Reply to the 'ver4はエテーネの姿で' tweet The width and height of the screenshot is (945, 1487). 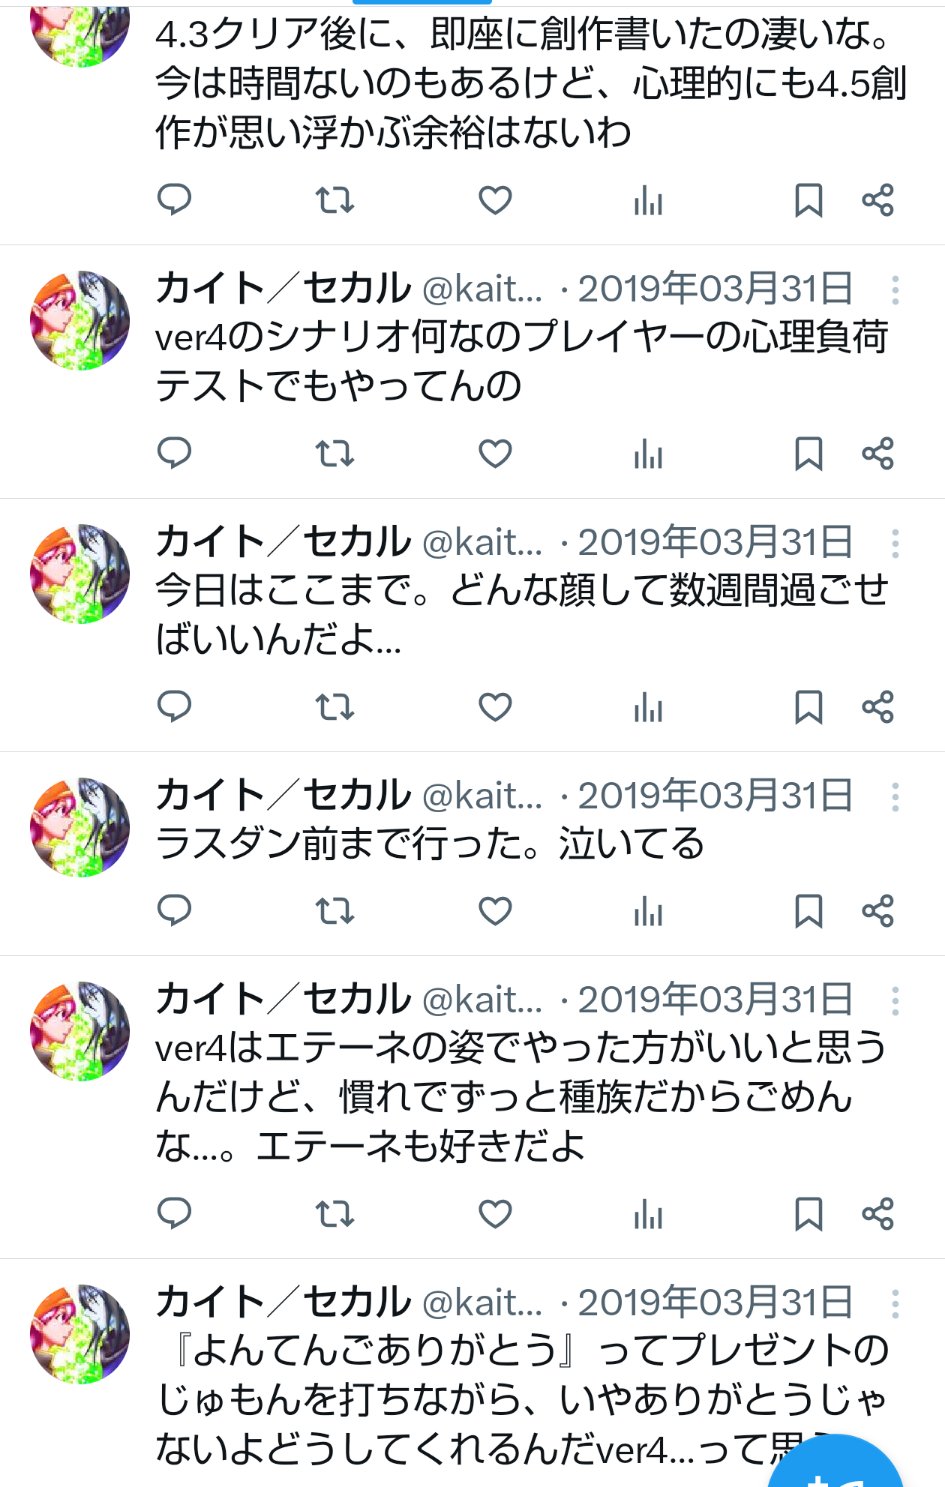pos(175,1214)
